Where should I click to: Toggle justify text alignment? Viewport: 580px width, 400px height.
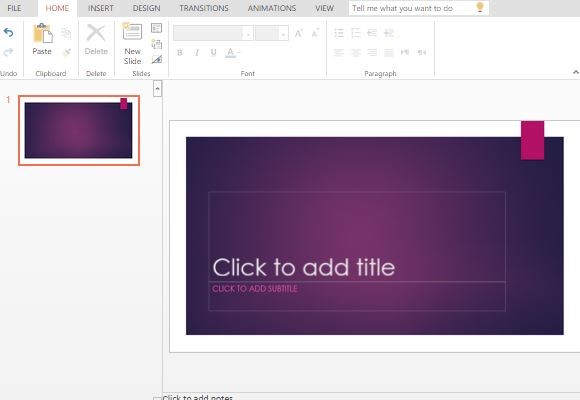388,53
